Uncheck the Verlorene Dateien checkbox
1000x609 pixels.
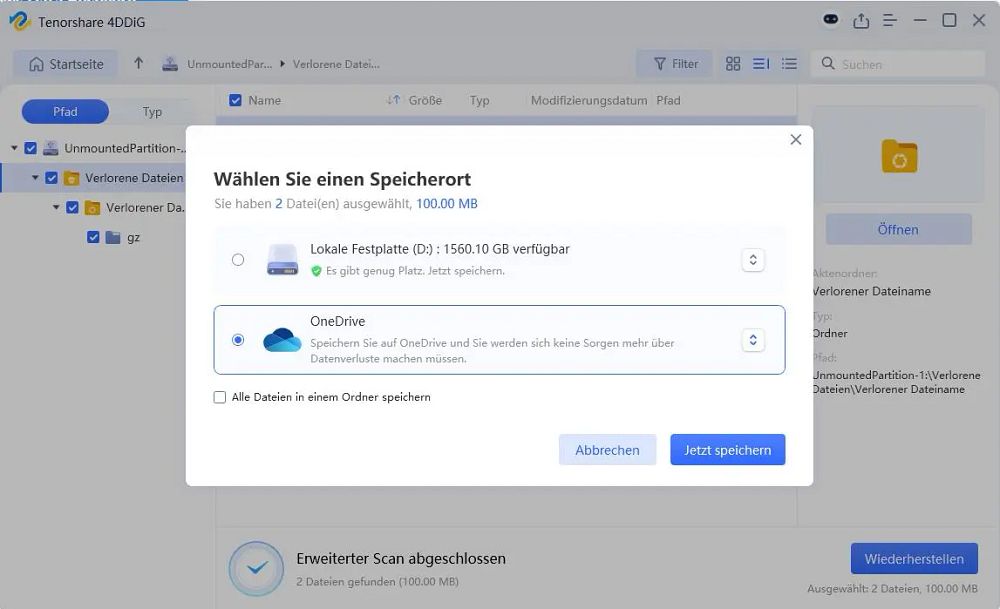click(x=52, y=178)
